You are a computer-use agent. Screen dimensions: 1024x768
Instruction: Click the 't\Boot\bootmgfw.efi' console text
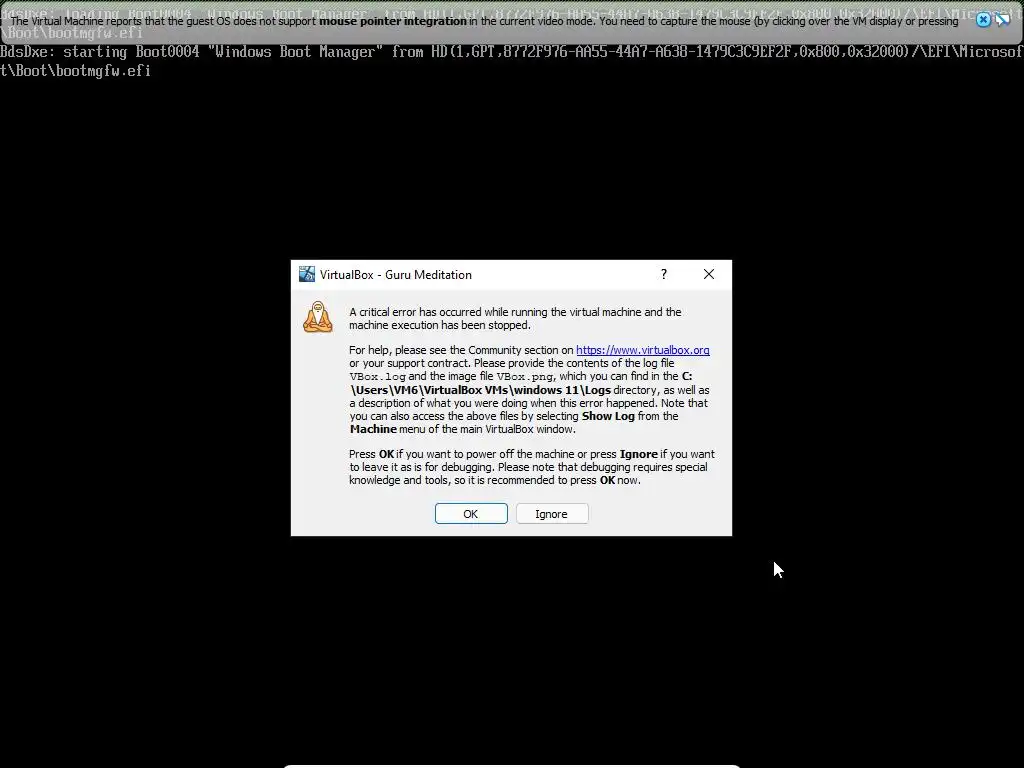point(75,71)
